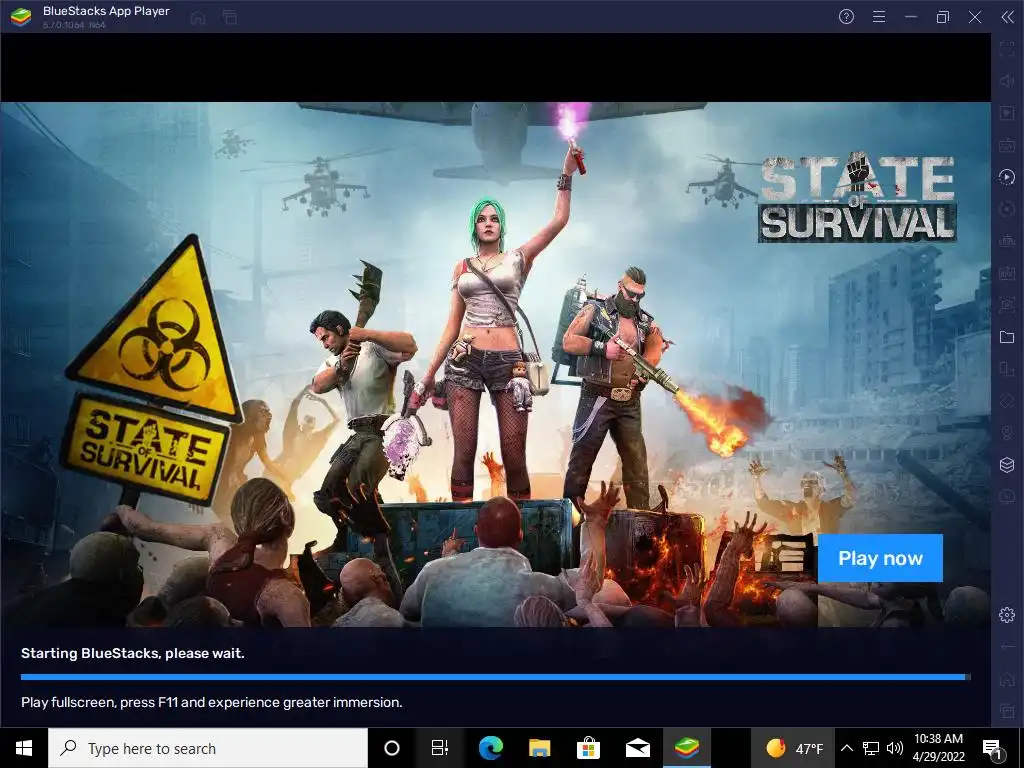Open Cortana circle on taskbar
Image resolution: width=1024 pixels, height=768 pixels.
[x=391, y=748]
